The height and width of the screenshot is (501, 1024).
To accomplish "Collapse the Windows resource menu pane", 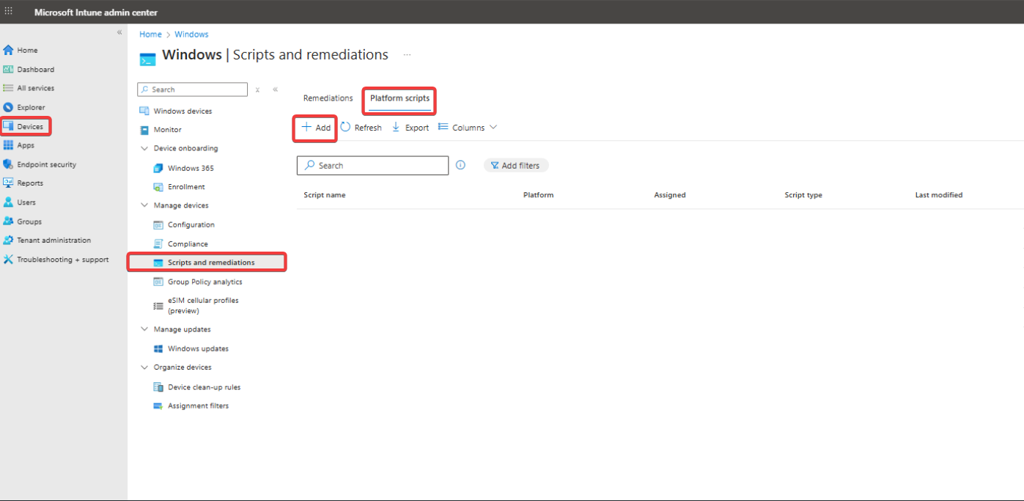I will [x=275, y=89].
